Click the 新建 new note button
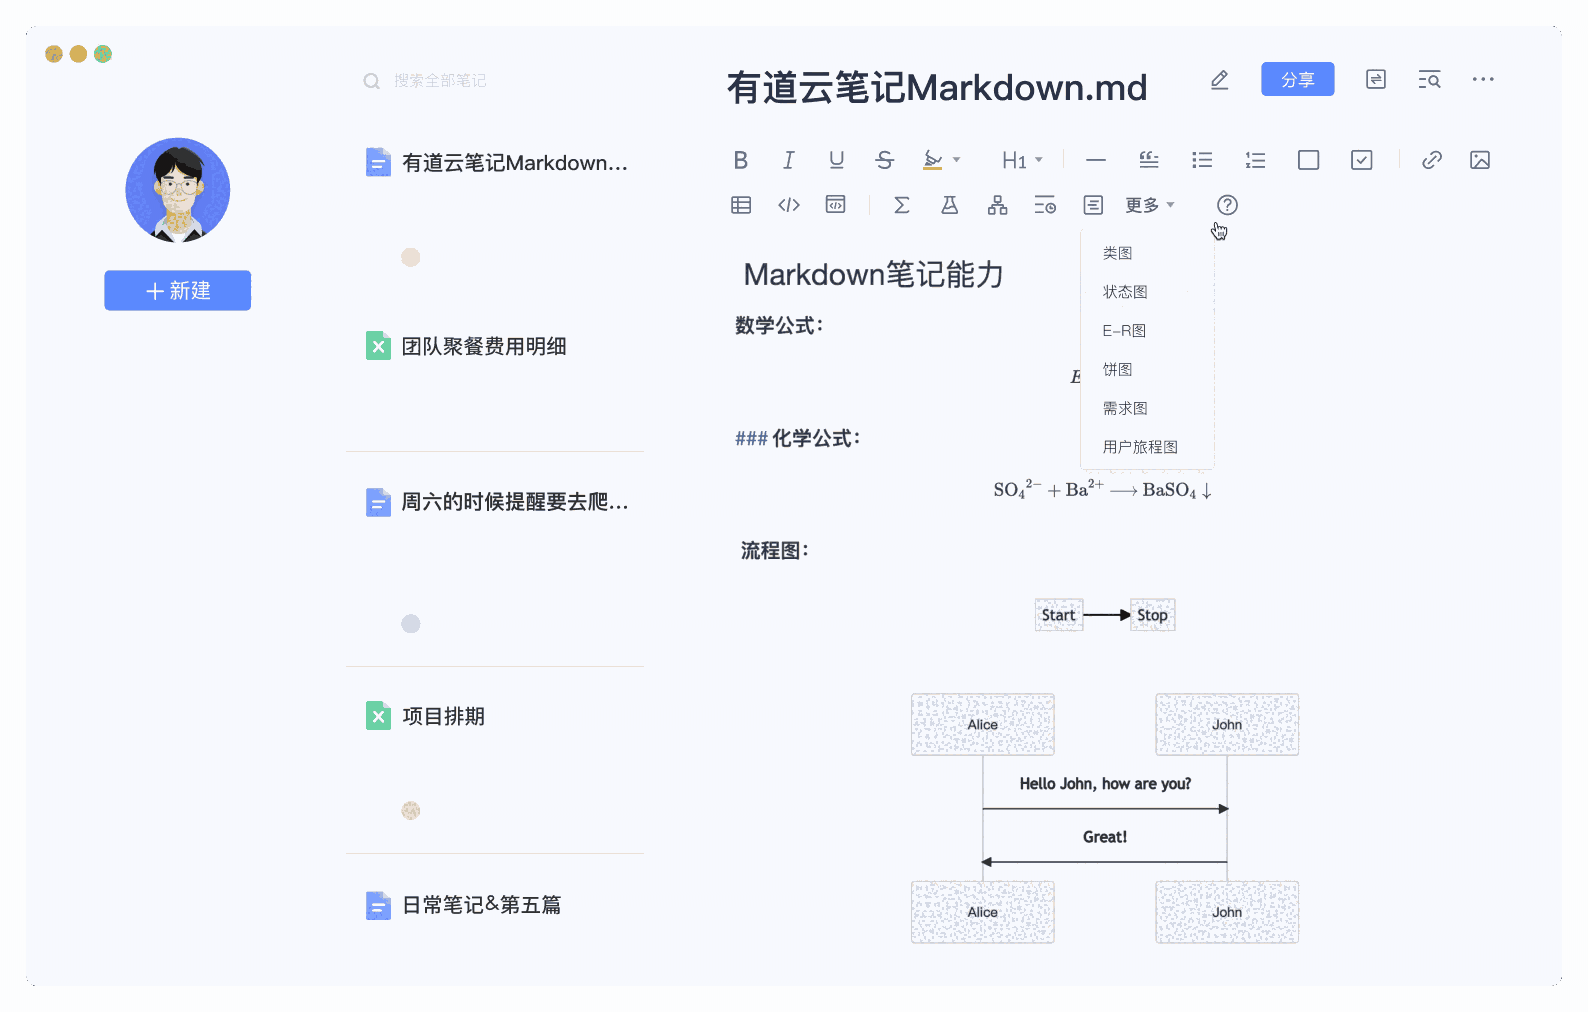This screenshot has width=1588, height=1012. tap(178, 290)
